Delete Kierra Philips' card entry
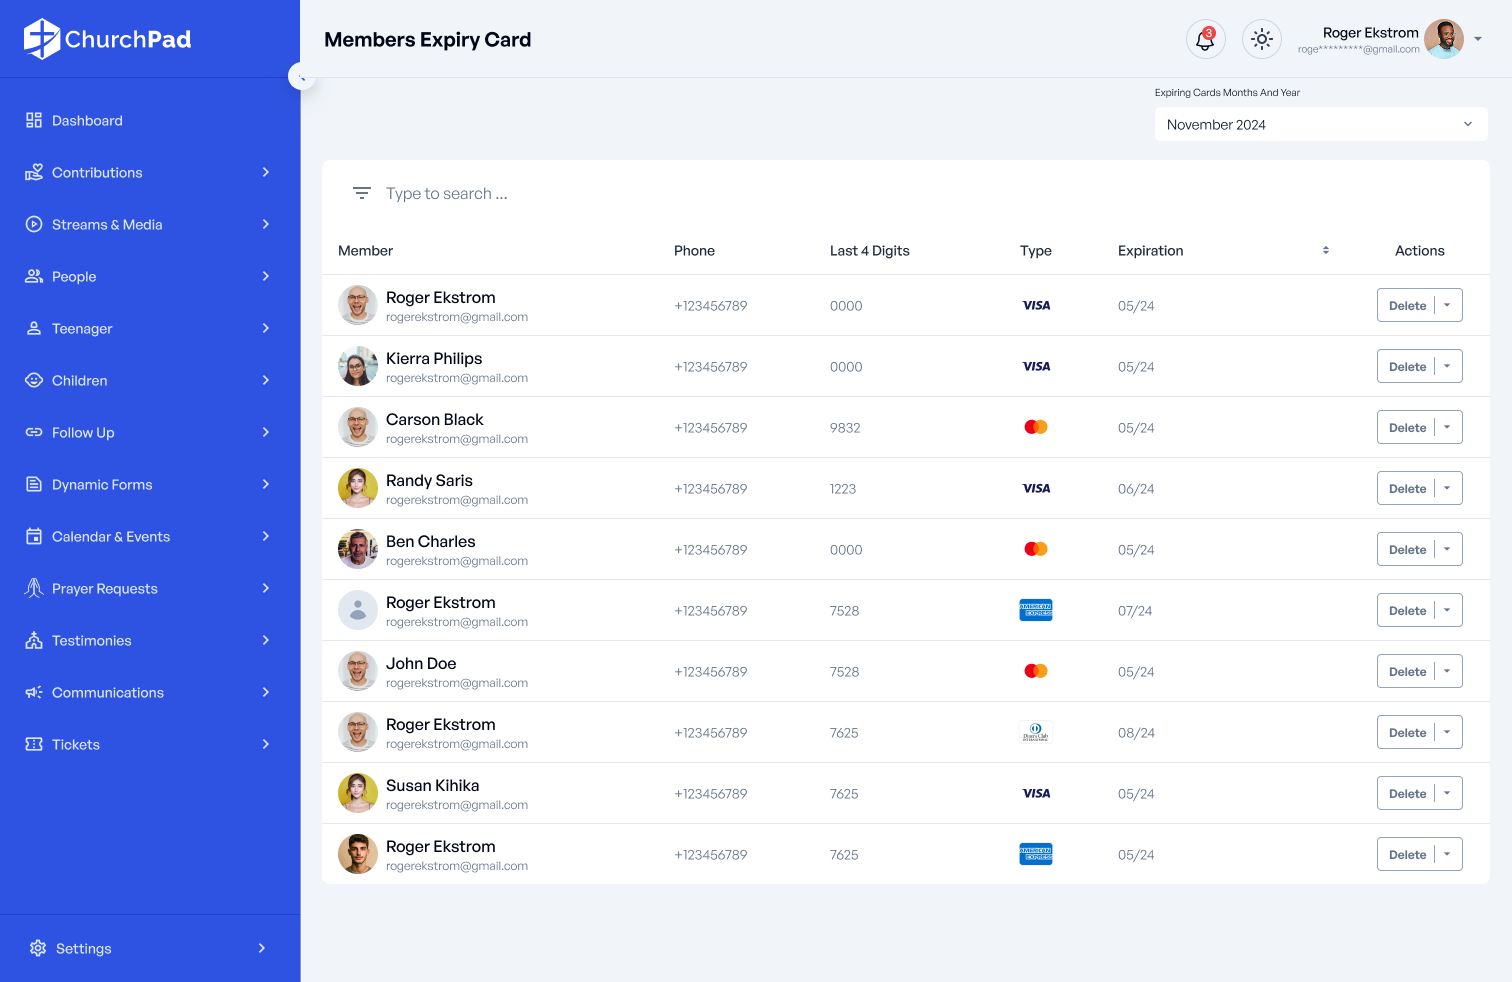This screenshot has height=982, width=1512. point(1407,367)
